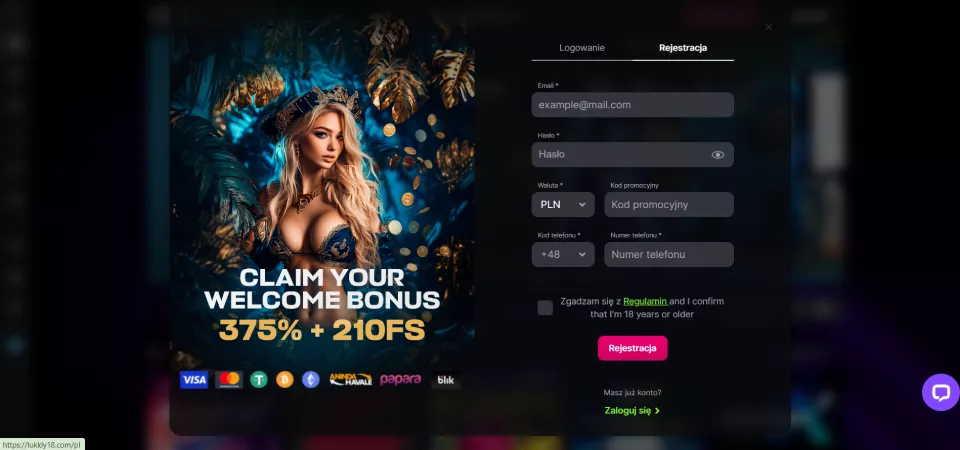Click the Blik payment logo
The height and width of the screenshot is (450, 960).
(x=446, y=380)
